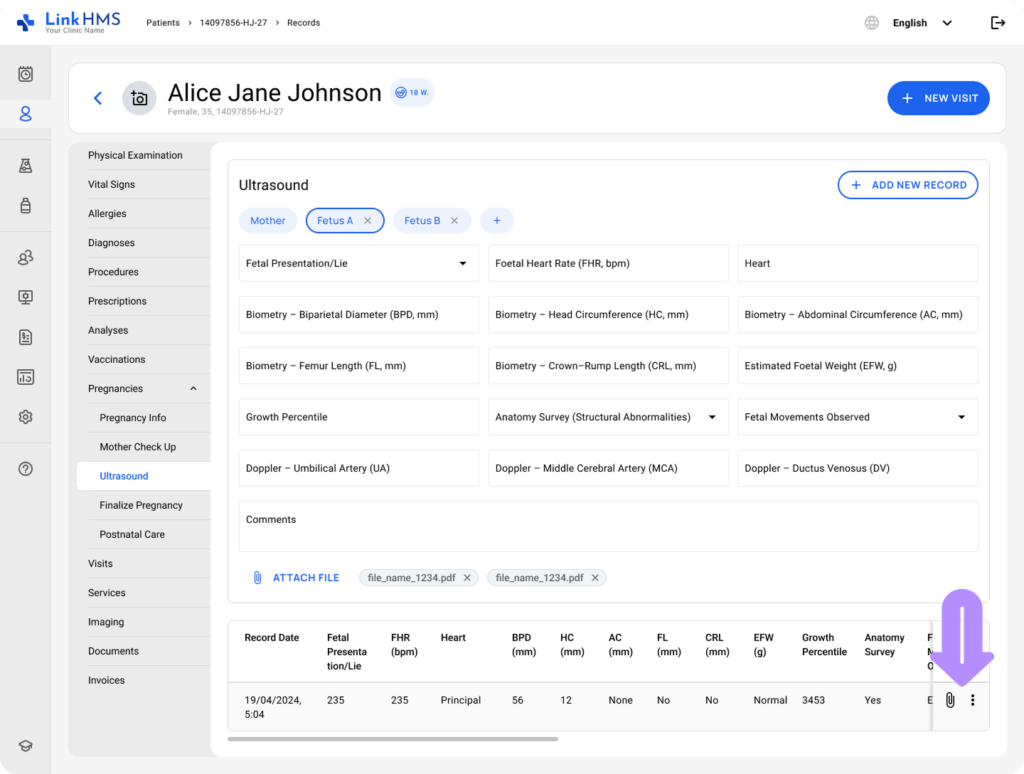Click the laboratory flask sidebar icon

pyautogui.click(x=26, y=166)
